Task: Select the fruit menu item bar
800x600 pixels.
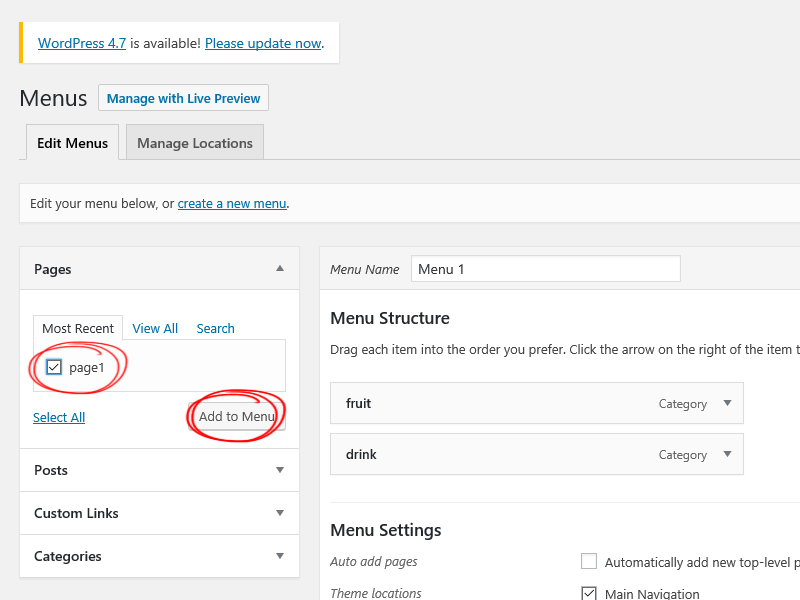Action: point(537,403)
